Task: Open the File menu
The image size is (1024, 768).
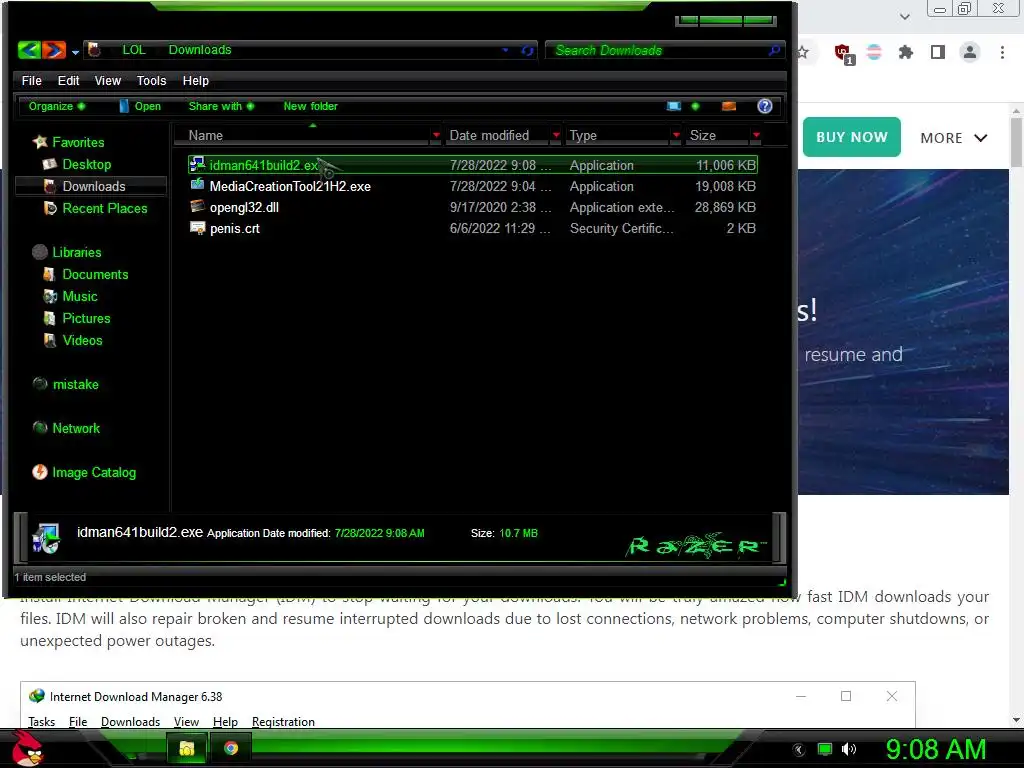Action: tap(31, 80)
